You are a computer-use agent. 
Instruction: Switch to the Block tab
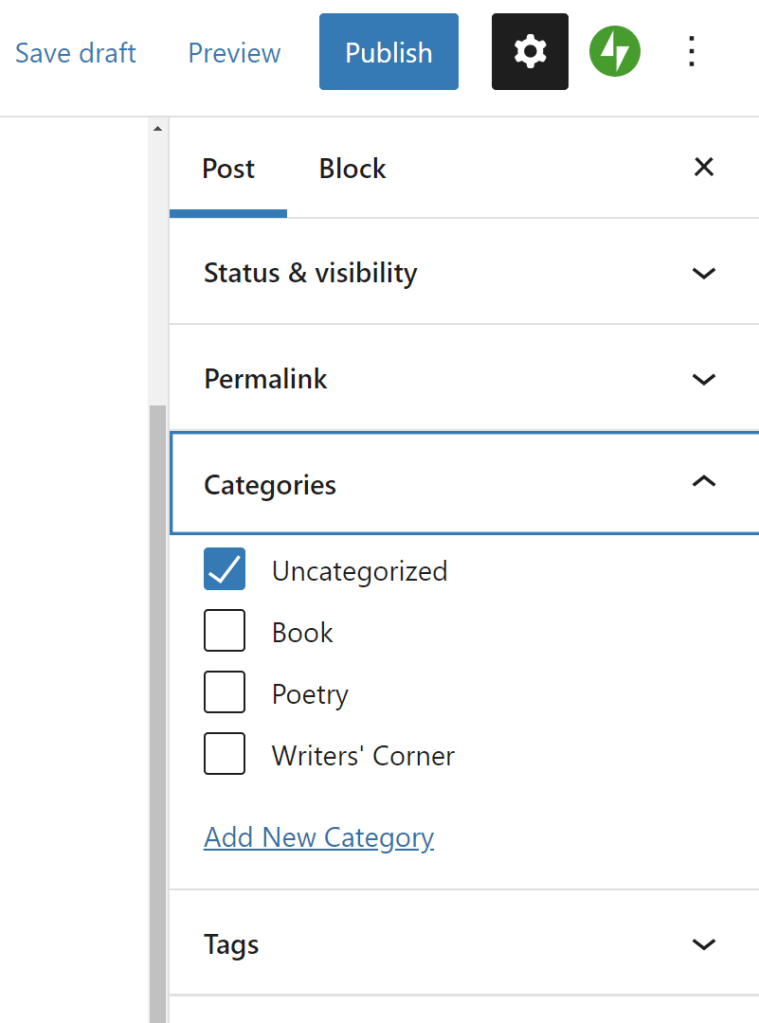(x=352, y=169)
